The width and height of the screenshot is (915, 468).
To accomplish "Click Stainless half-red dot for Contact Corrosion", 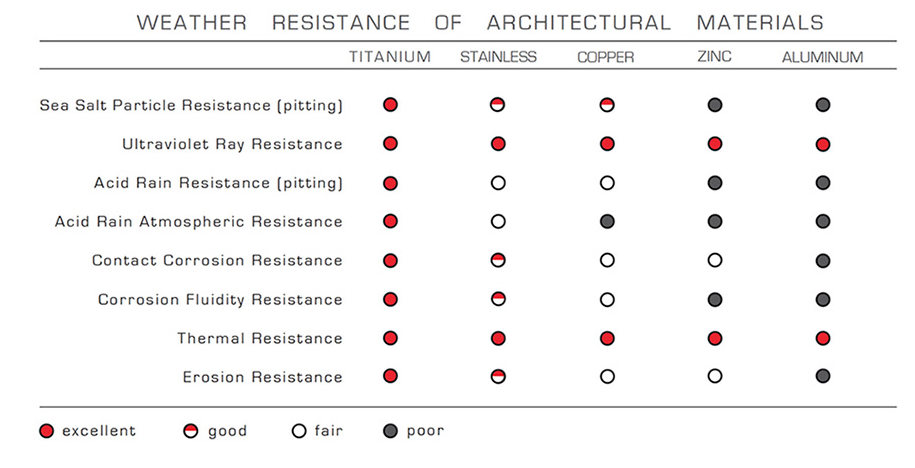I will click(x=498, y=261).
